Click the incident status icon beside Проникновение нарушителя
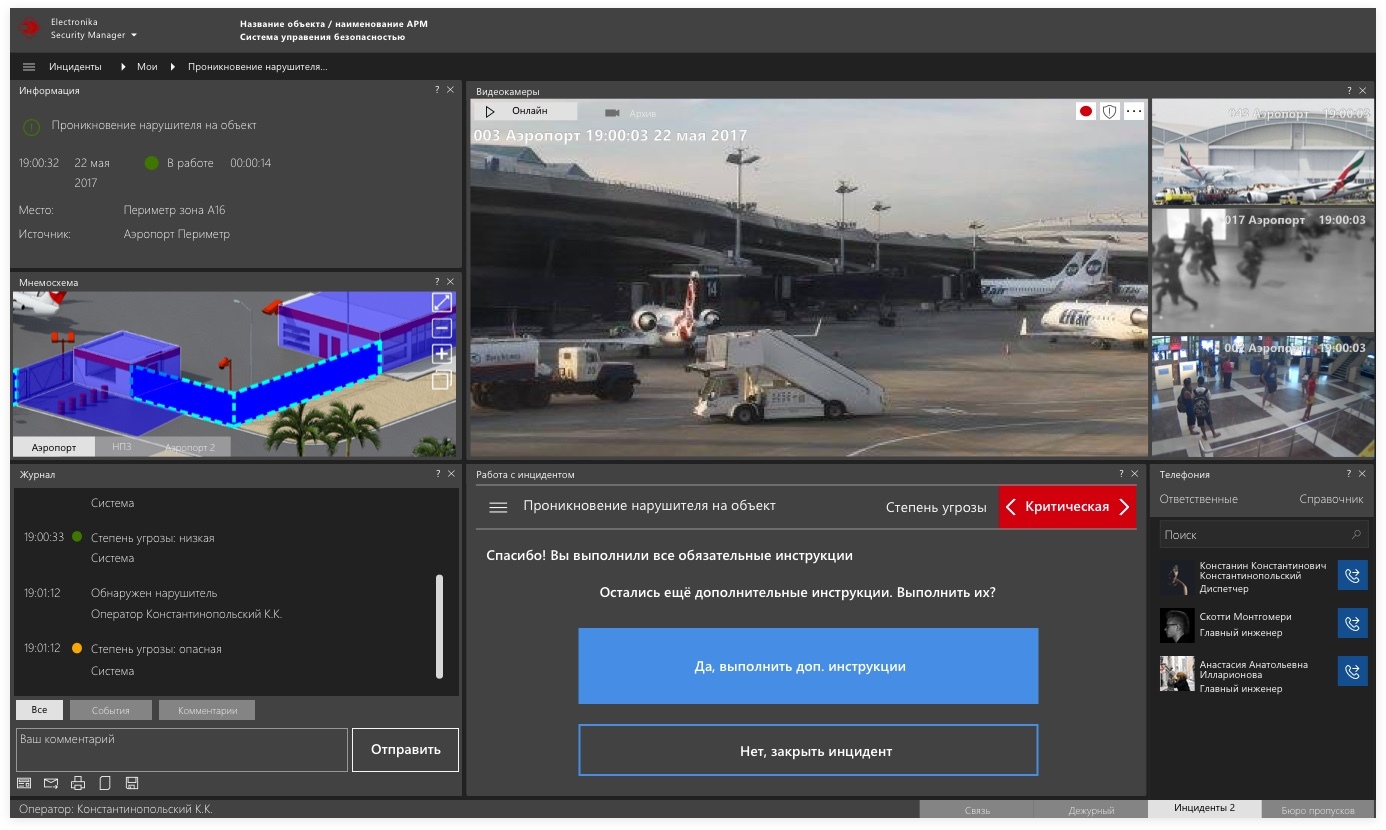The image size is (1386, 830). (32, 126)
